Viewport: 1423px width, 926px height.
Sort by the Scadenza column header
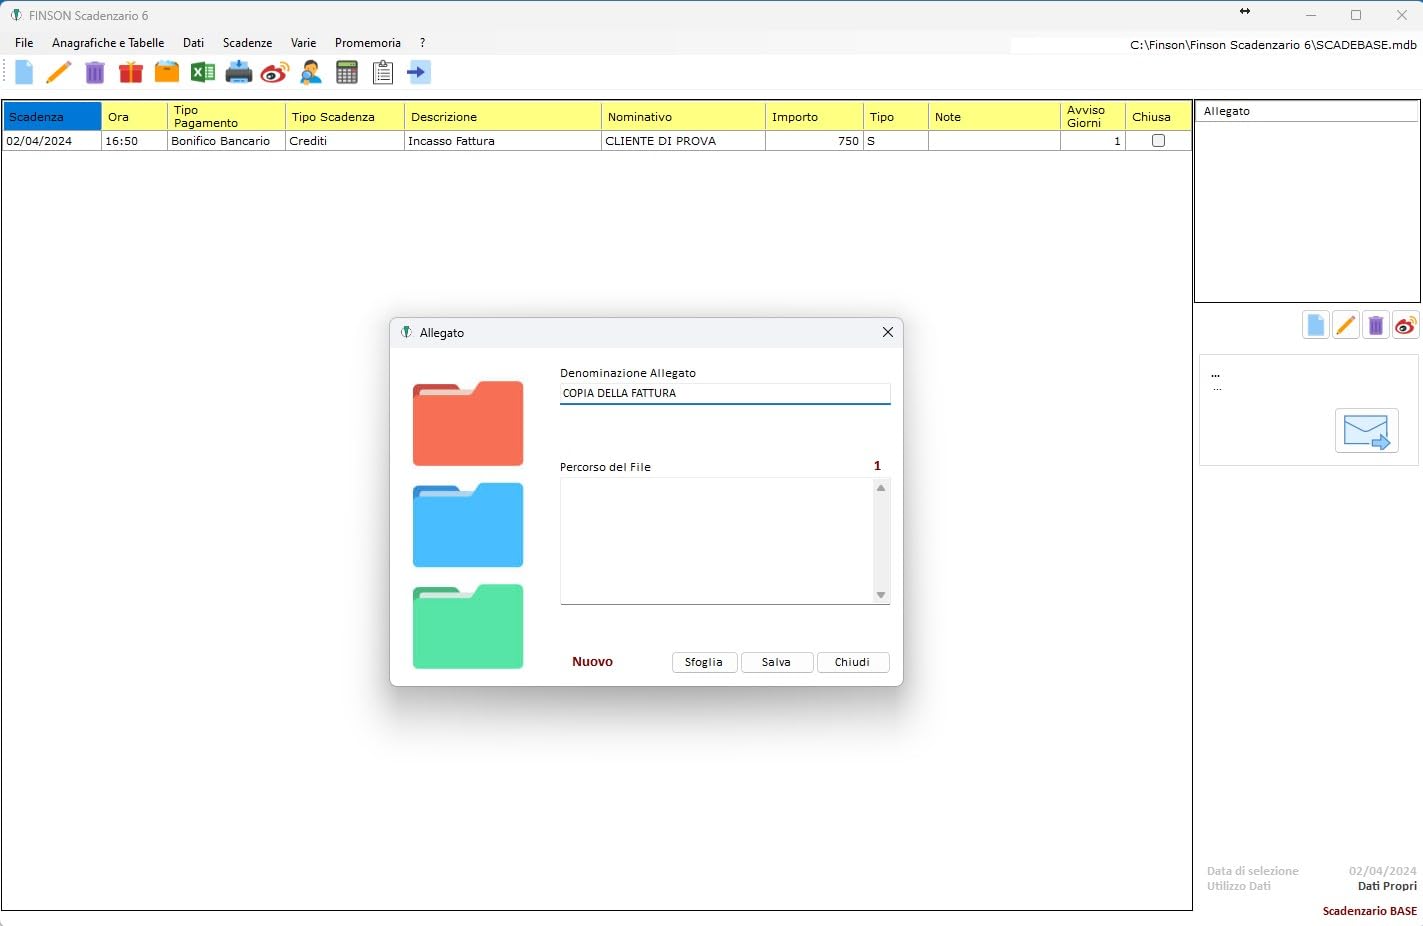[52, 116]
